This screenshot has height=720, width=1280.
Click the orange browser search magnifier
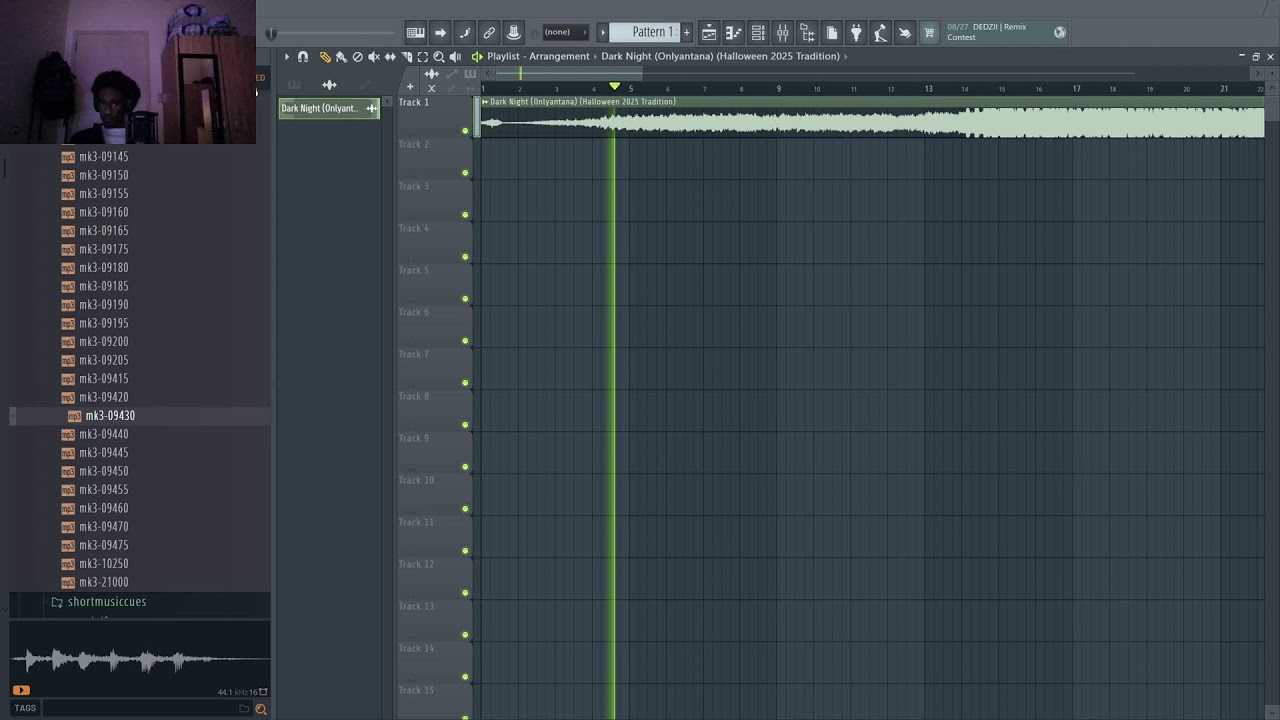pyautogui.click(x=261, y=709)
